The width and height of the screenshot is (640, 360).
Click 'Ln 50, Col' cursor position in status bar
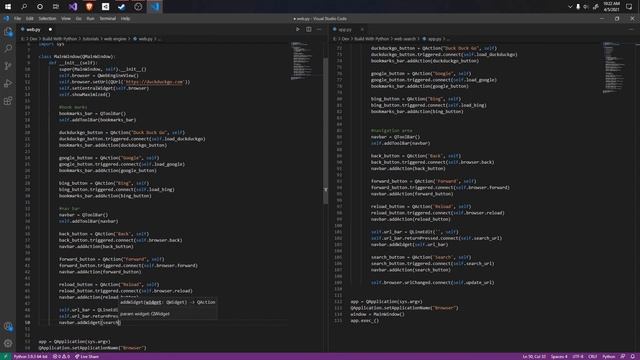(534, 357)
